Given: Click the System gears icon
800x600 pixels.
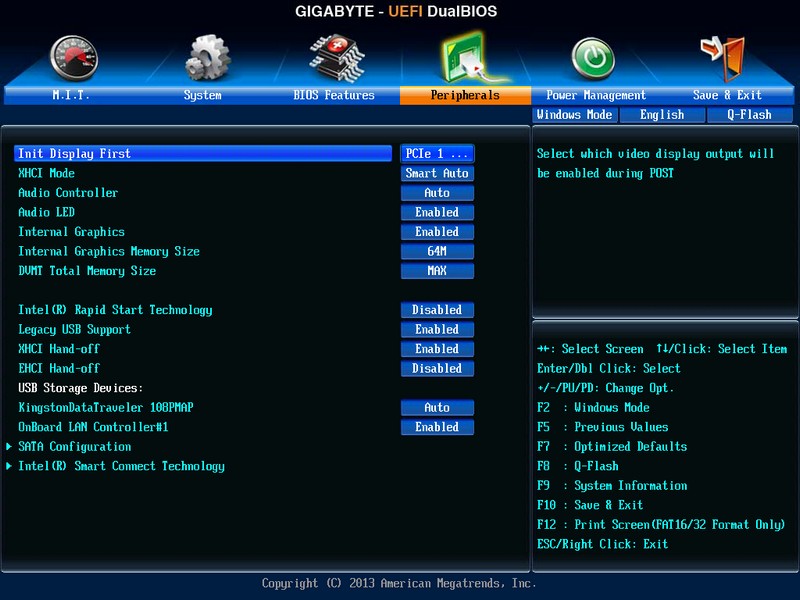Looking at the screenshot, I should pyautogui.click(x=208, y=57).
